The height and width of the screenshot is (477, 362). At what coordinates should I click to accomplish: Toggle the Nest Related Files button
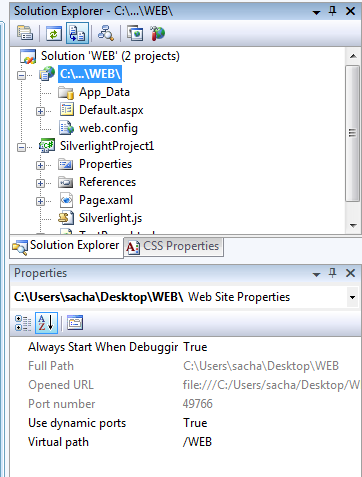77,33
